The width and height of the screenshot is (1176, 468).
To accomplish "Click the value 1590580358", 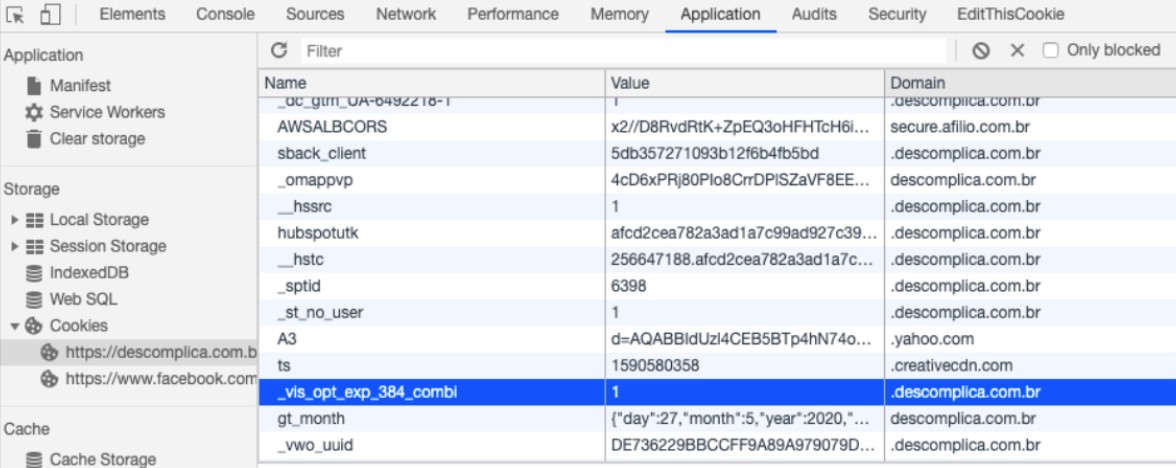I will [656, 365].
